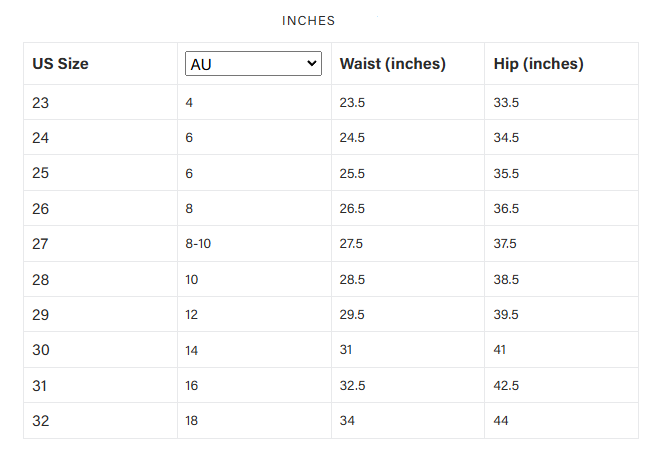
Task: Click the AU size 14 cell
Action: (192, 350)
